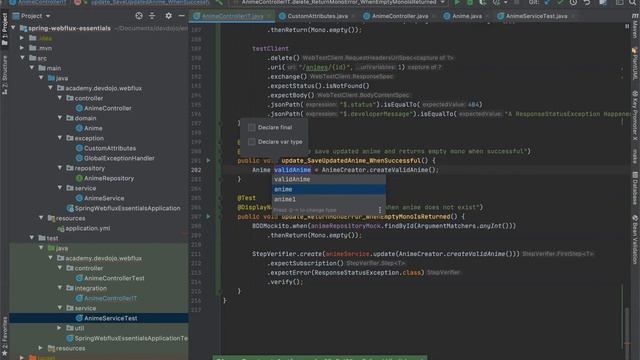
Task: Enable the Declare final checkbox
Action: click(x=252, y=127)
